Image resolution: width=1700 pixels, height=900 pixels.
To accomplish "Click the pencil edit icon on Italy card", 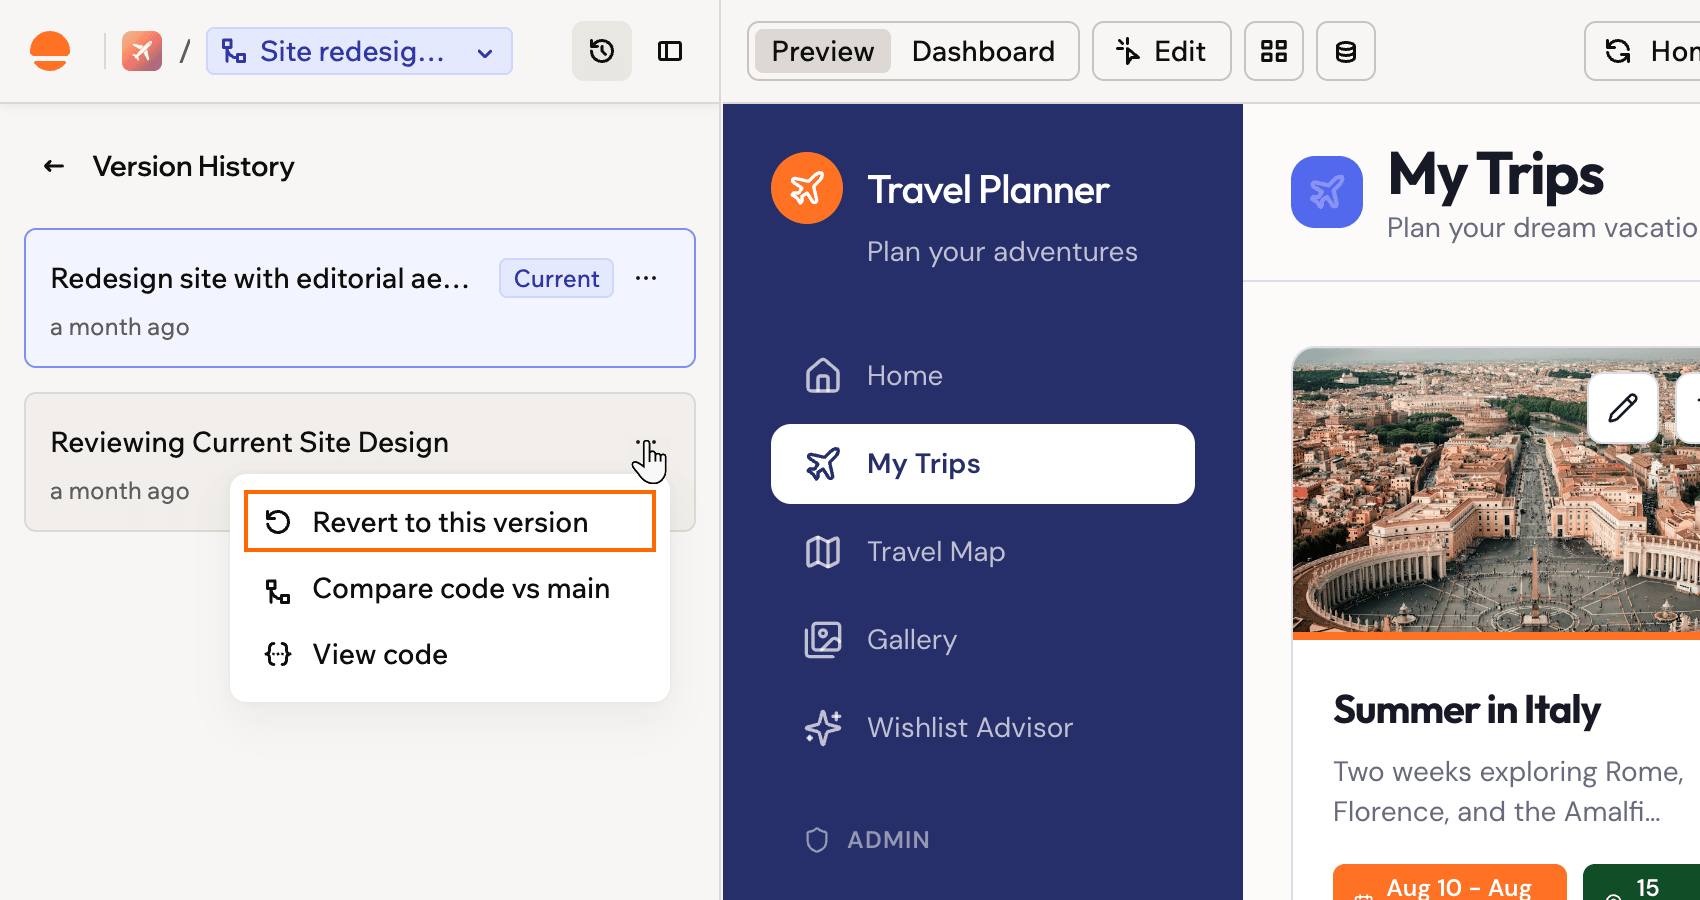I will pos(1623,407).
